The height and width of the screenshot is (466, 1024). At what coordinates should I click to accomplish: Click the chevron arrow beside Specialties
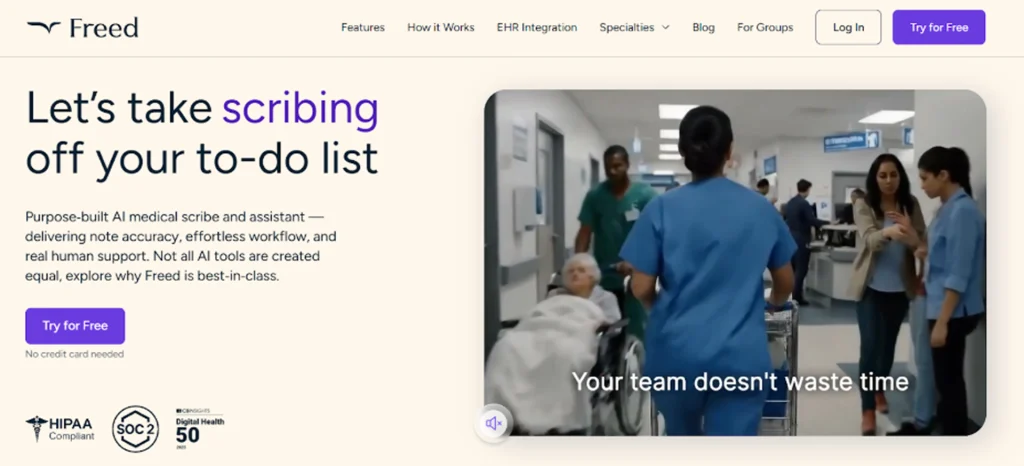pos(665,28)
